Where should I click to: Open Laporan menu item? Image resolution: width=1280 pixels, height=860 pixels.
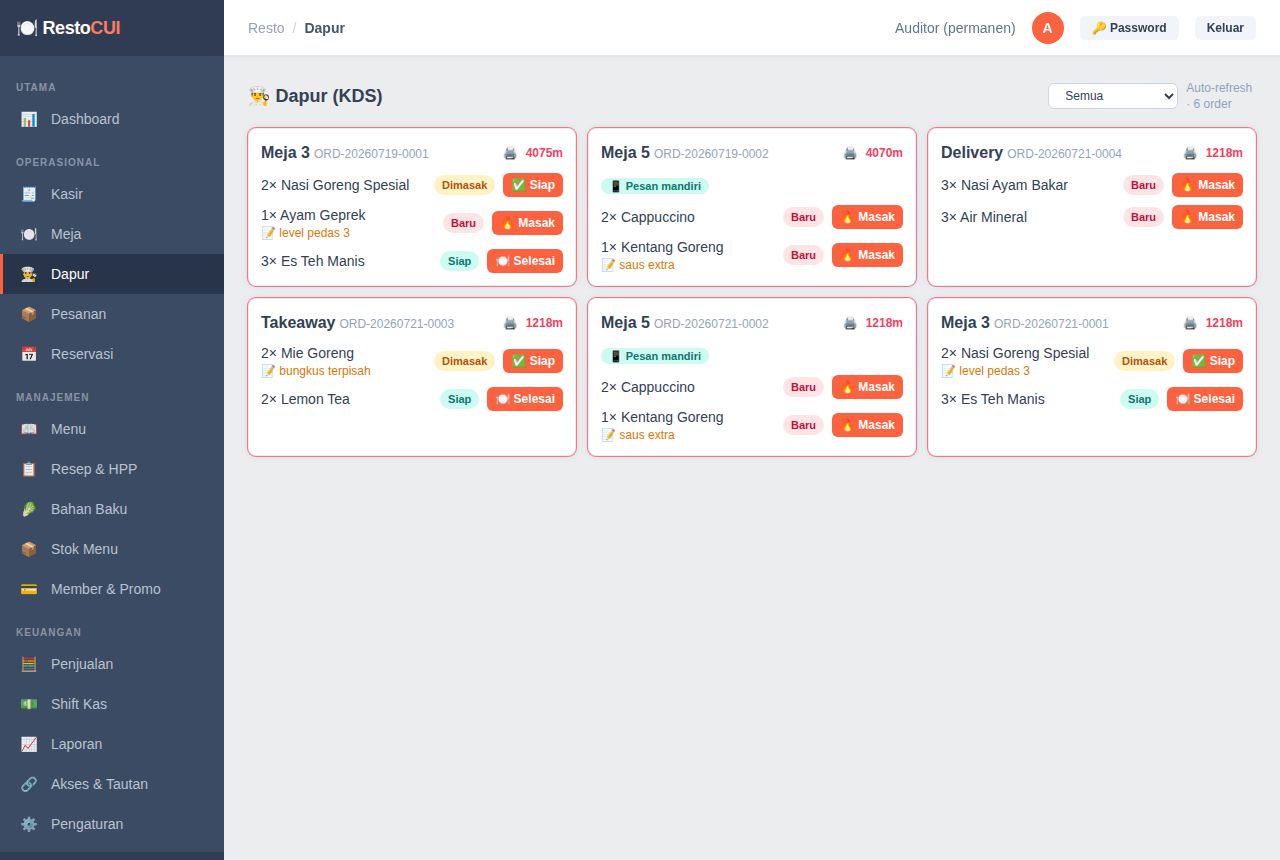pos(112,744)
